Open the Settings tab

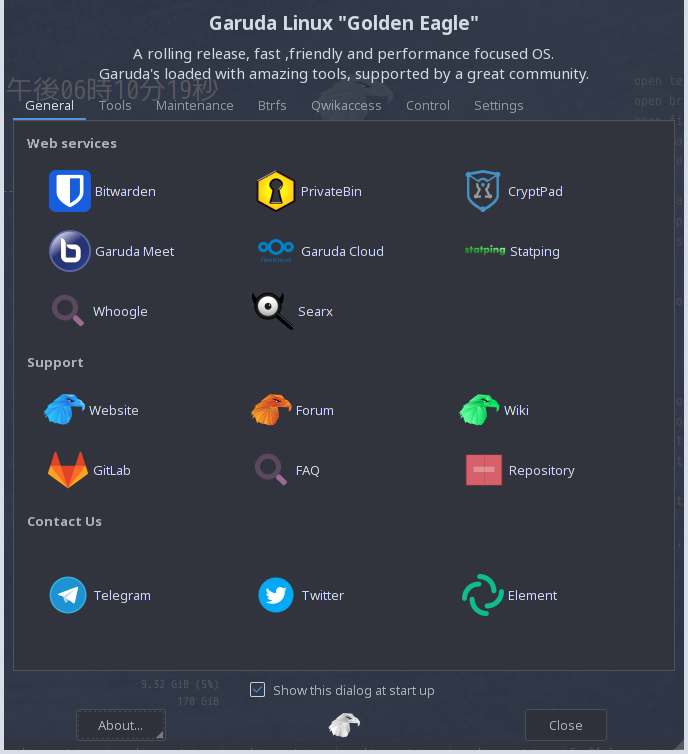[499, 105]
